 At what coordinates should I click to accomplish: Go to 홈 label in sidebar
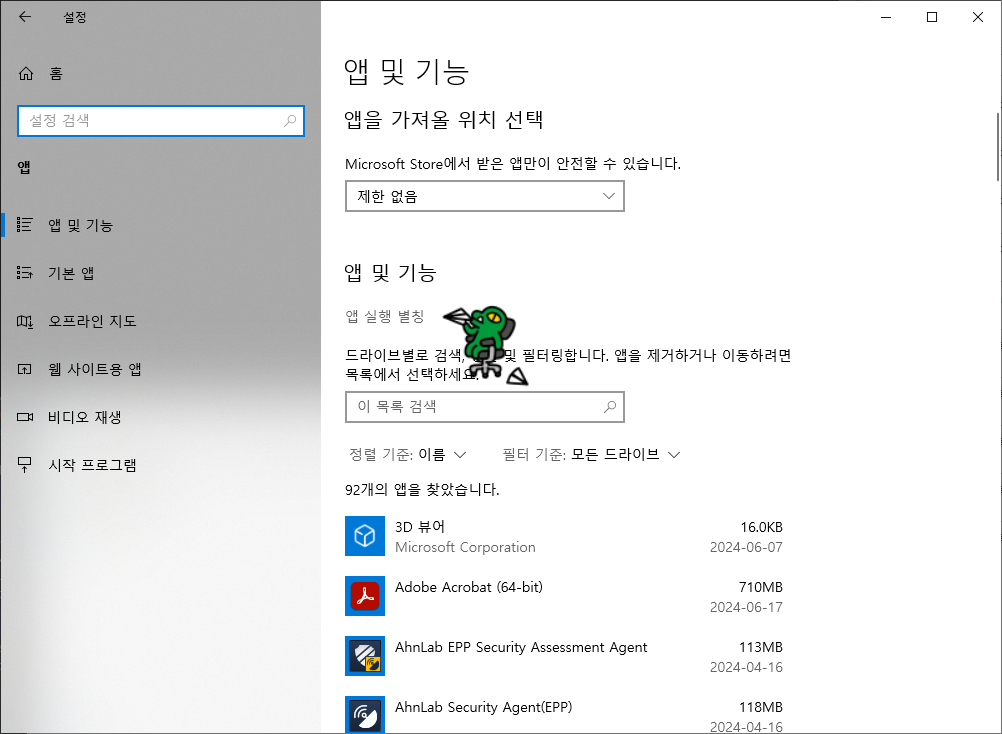point(56,74)
